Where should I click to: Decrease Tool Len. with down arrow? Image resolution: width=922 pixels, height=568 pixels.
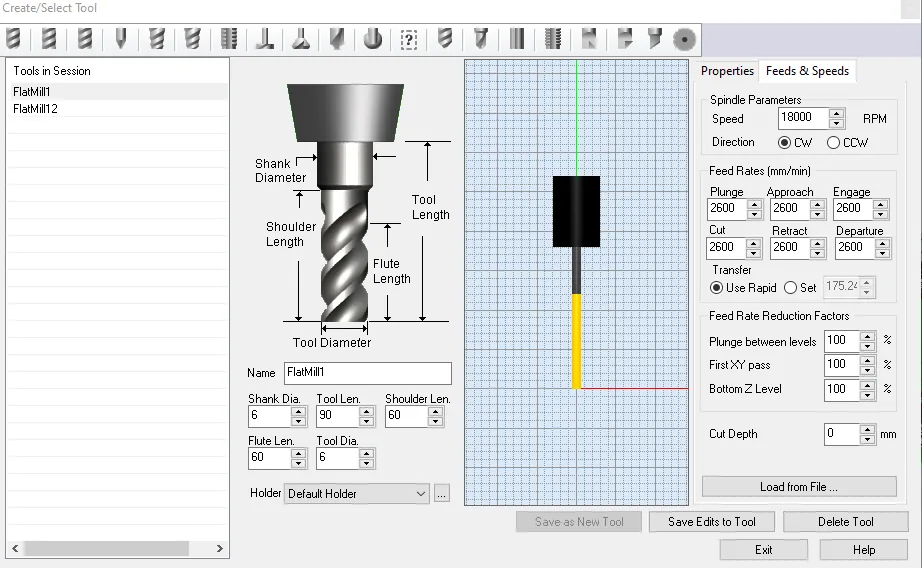point(366,421)
